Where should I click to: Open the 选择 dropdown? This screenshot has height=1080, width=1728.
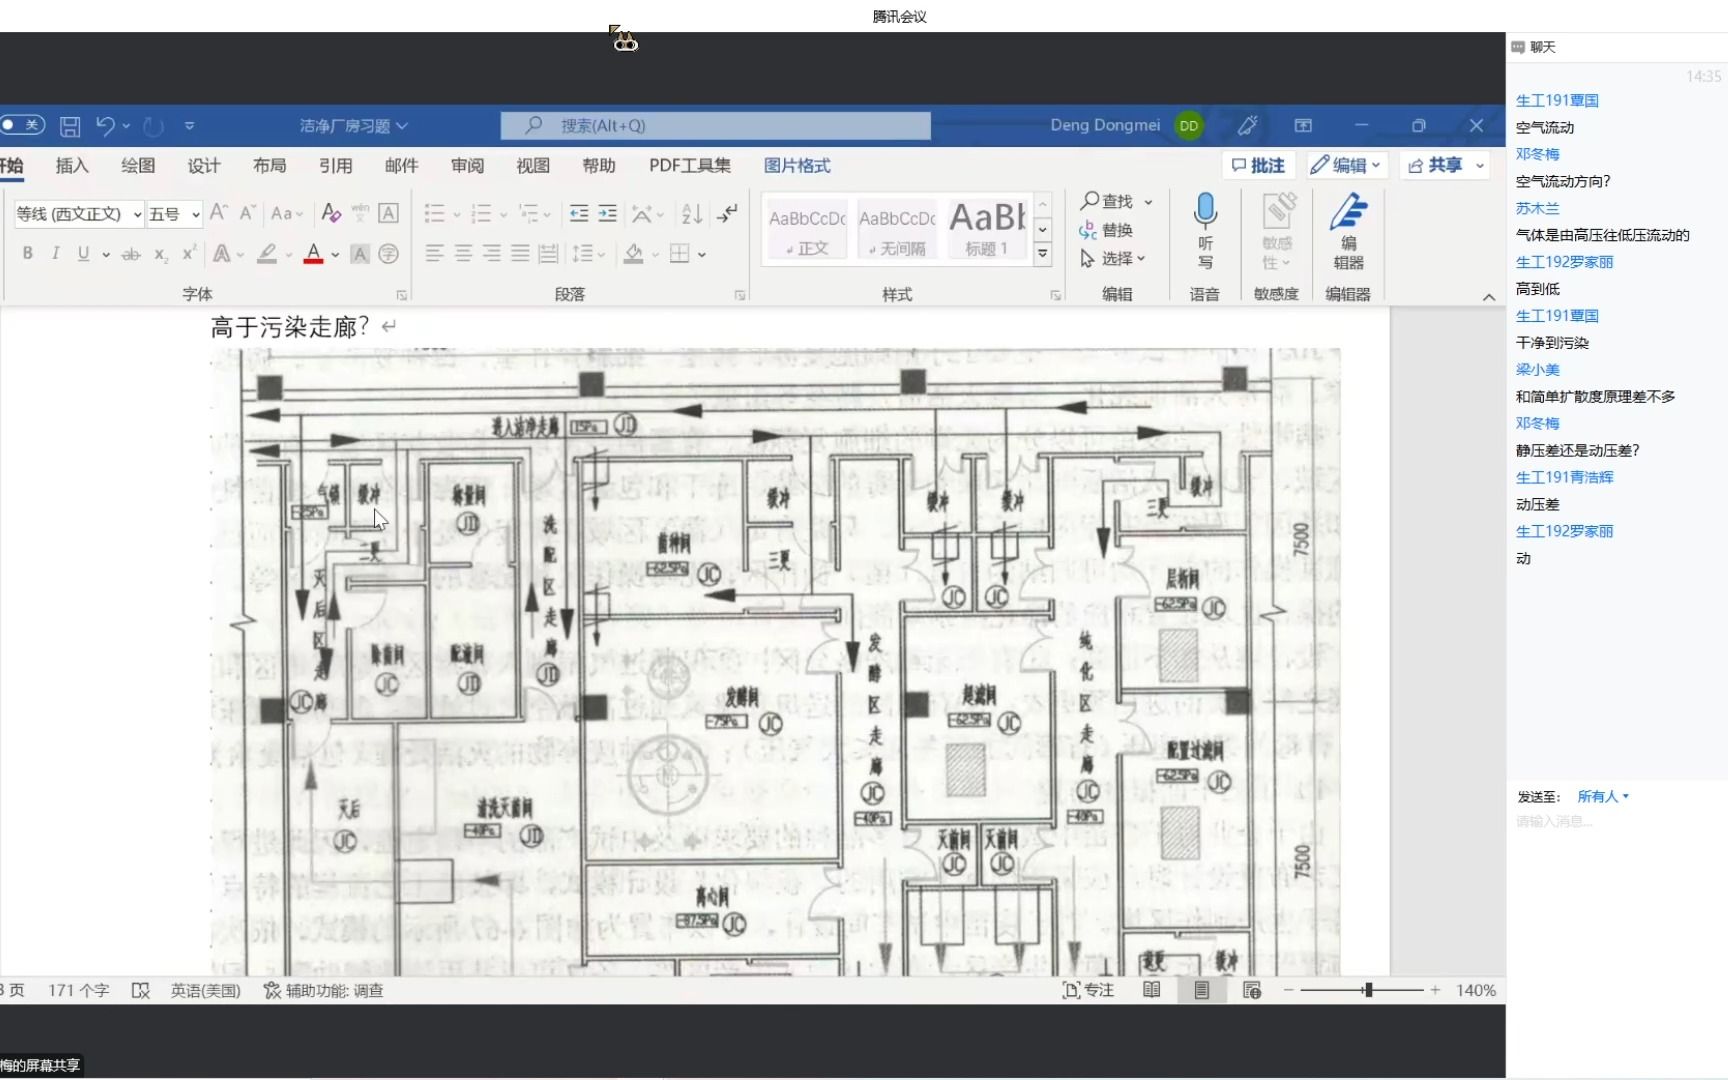[x=1112, y=259]
